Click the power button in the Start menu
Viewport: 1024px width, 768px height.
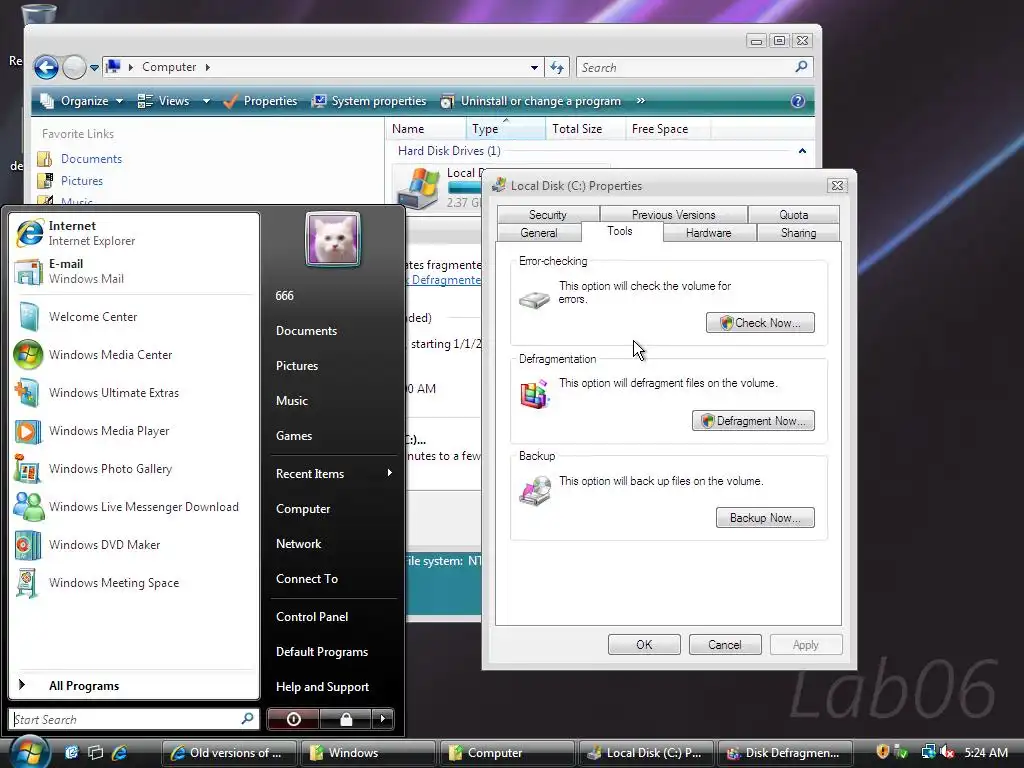pos(293,719)
